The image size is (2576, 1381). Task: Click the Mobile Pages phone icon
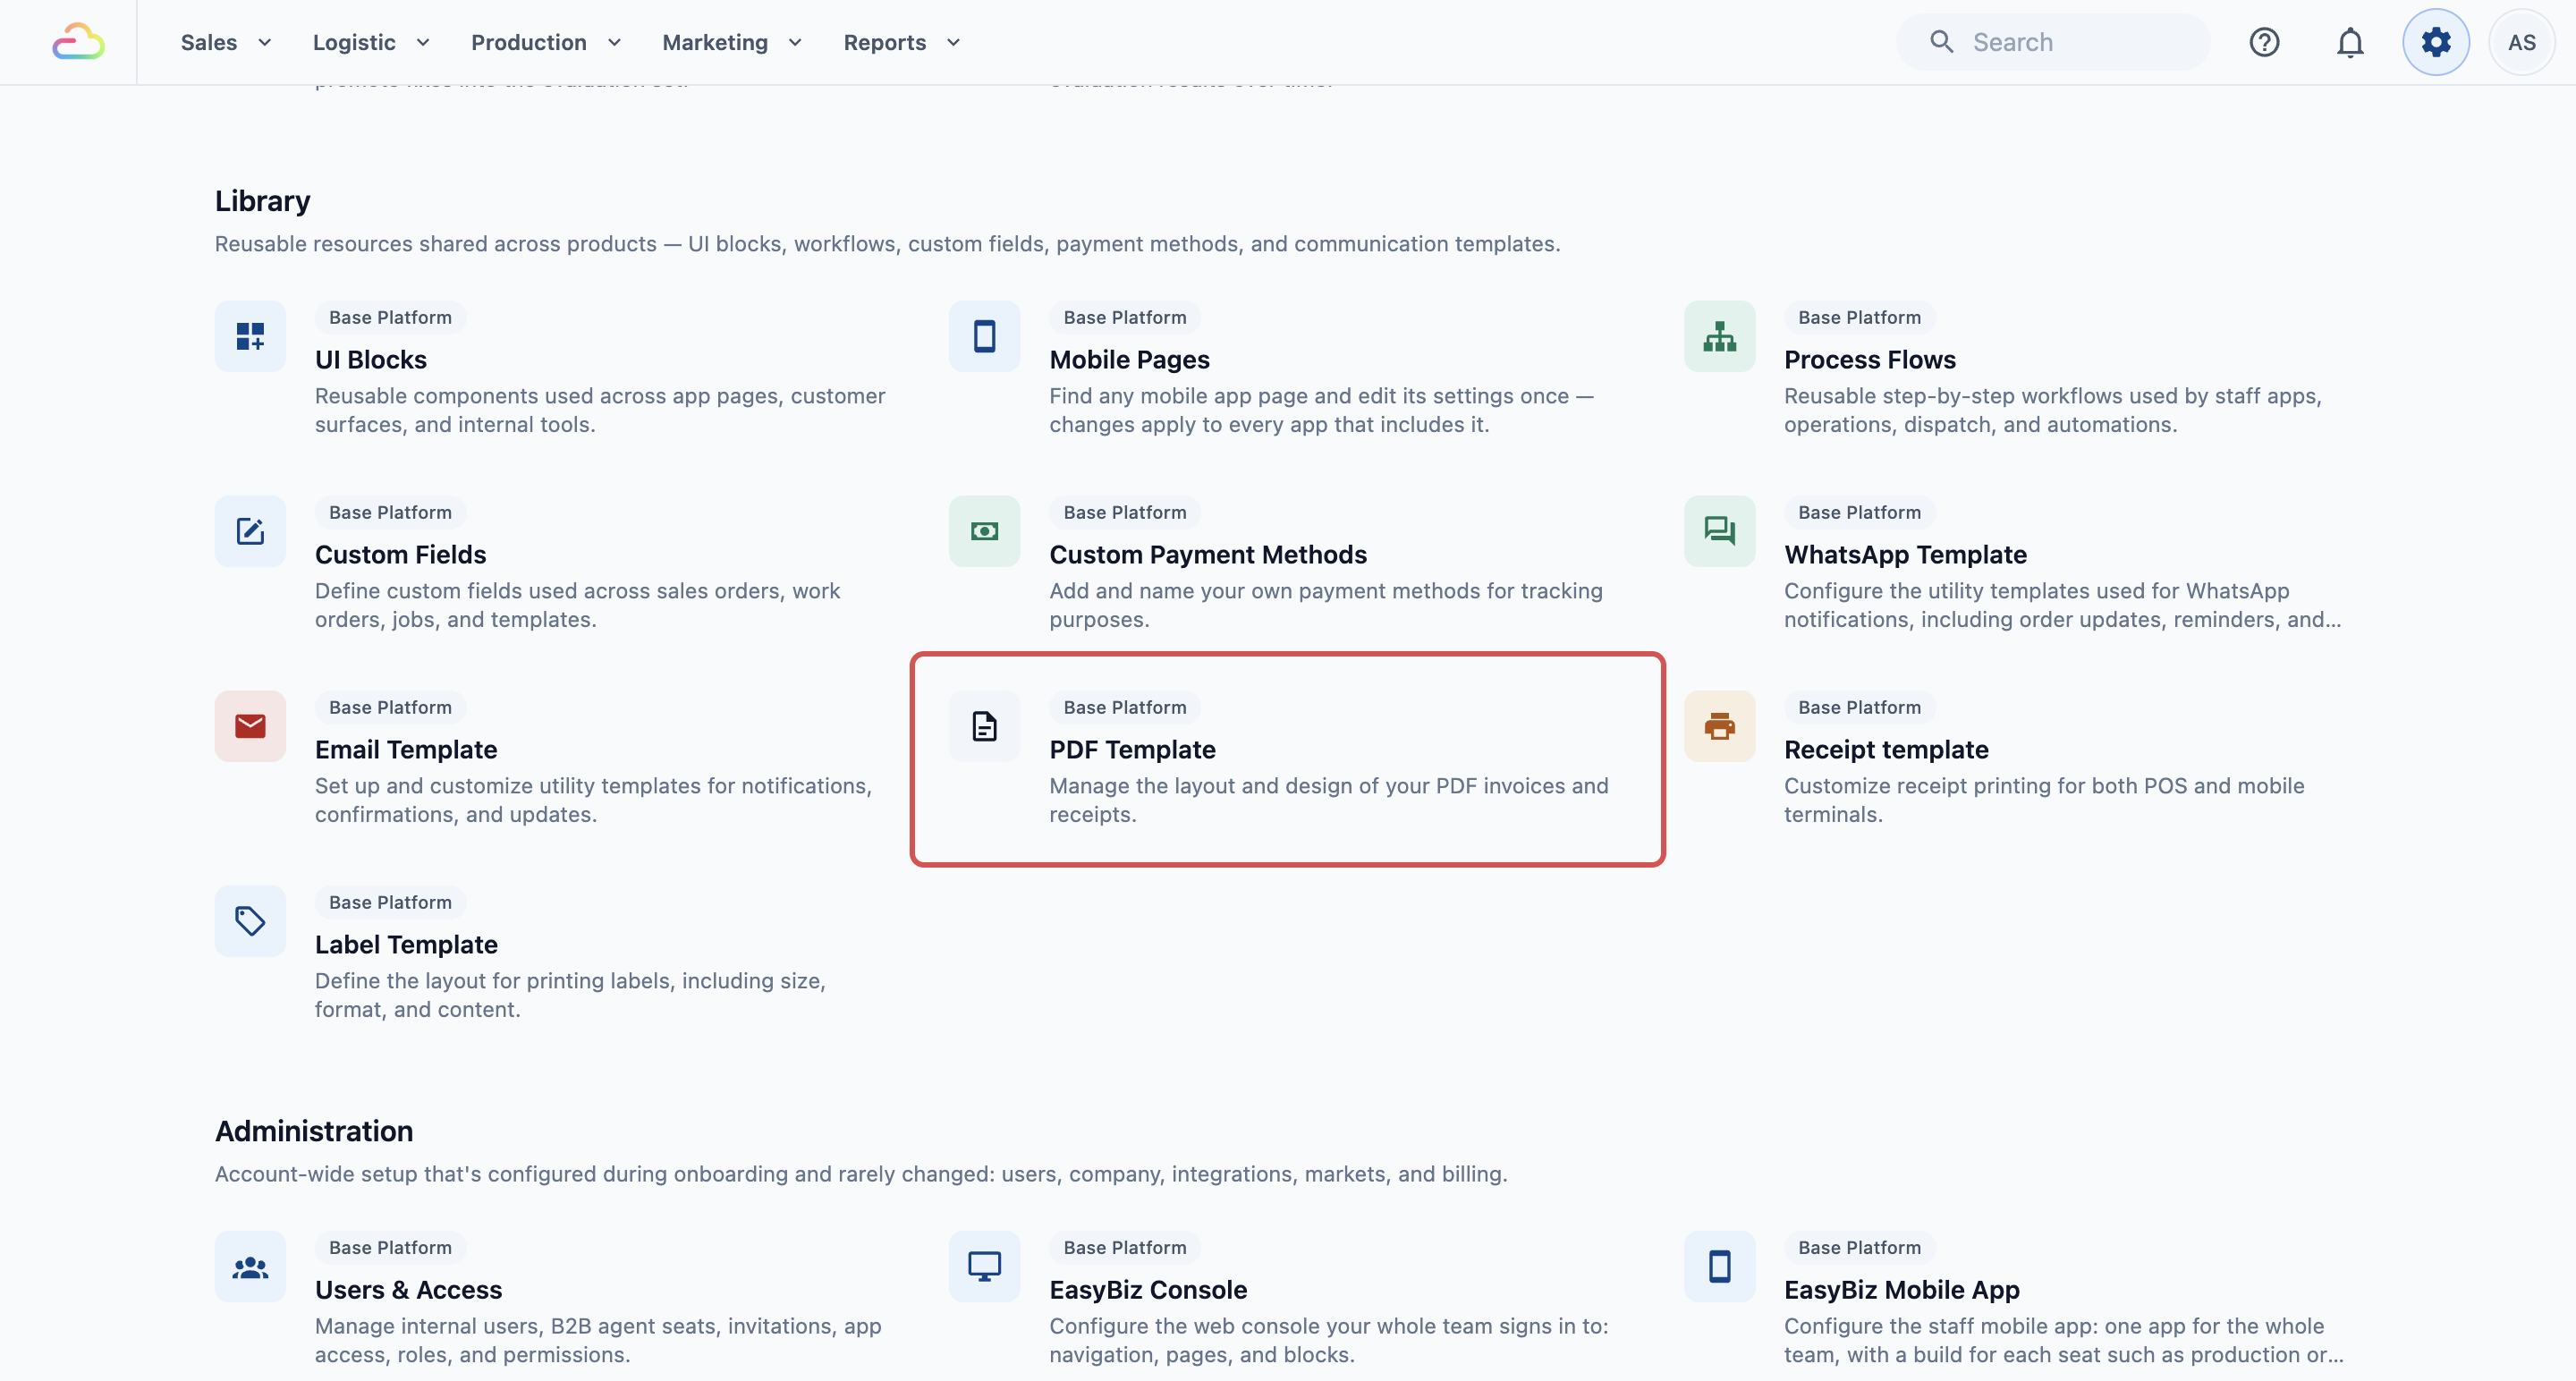984,336
